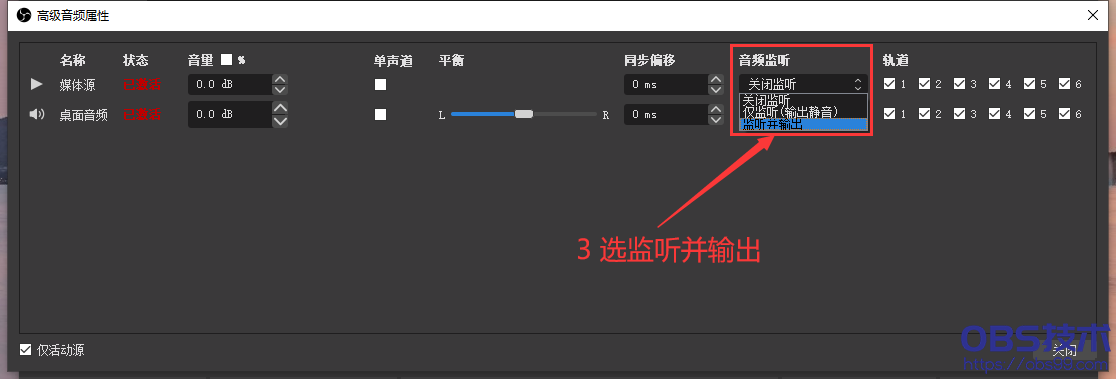Increase 媒体源 volume with up arrow
This screenshot has height=379, width=1116.
point(280,80)
